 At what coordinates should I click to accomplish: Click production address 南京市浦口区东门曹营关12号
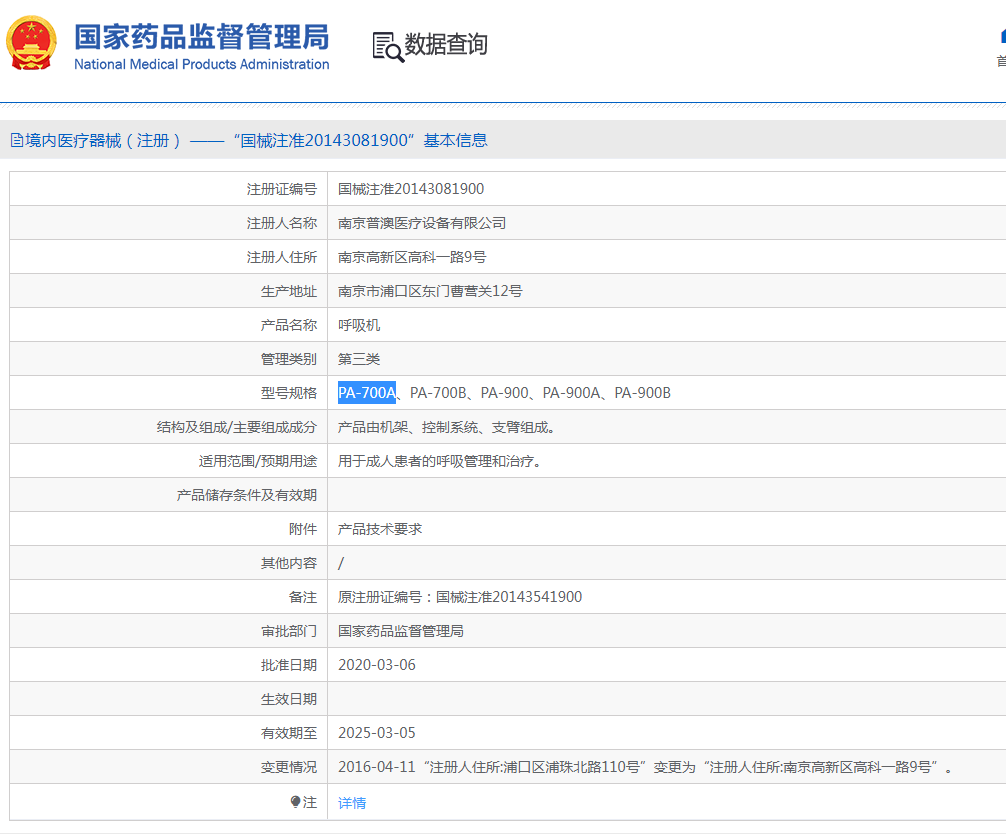click(x=430, y=291)
